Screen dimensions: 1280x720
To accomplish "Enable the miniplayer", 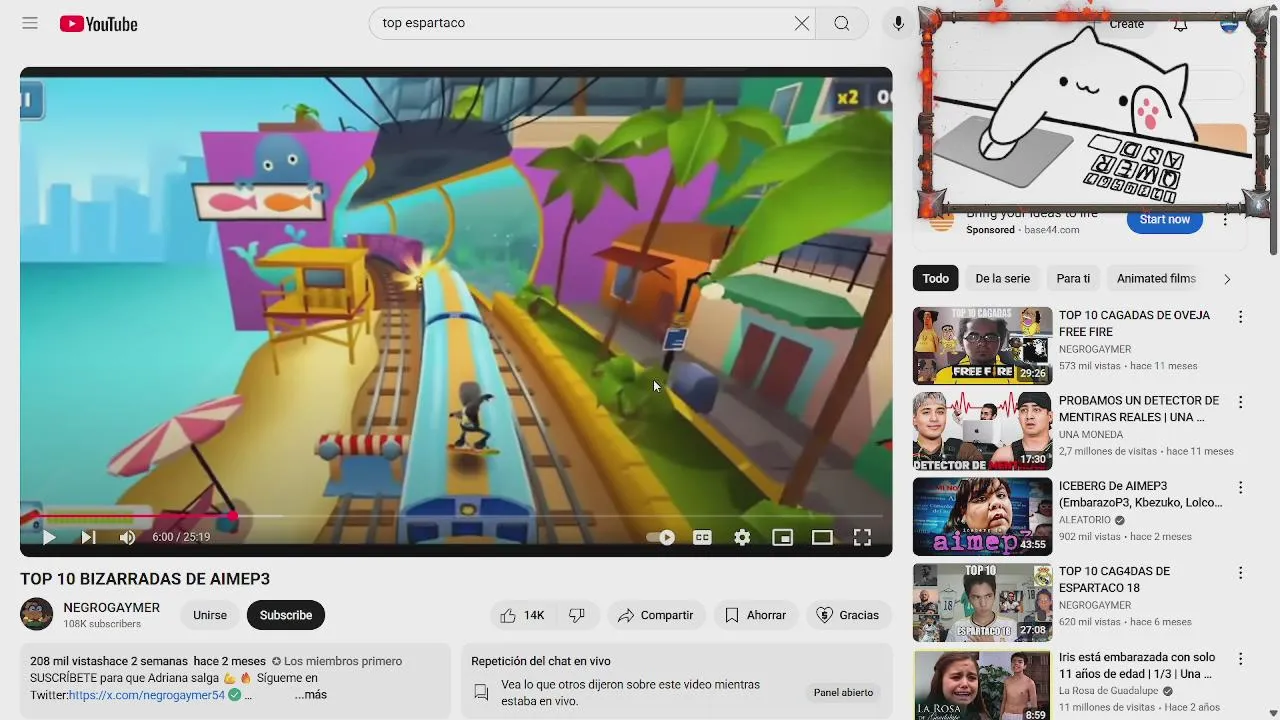I will click(x=782, y=537).
